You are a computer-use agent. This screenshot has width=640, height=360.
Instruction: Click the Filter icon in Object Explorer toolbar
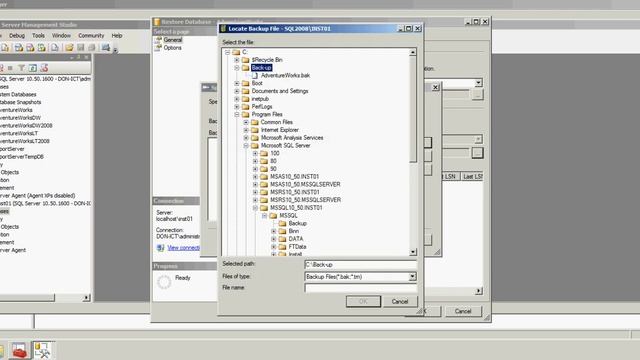click(x=21, y=68)
